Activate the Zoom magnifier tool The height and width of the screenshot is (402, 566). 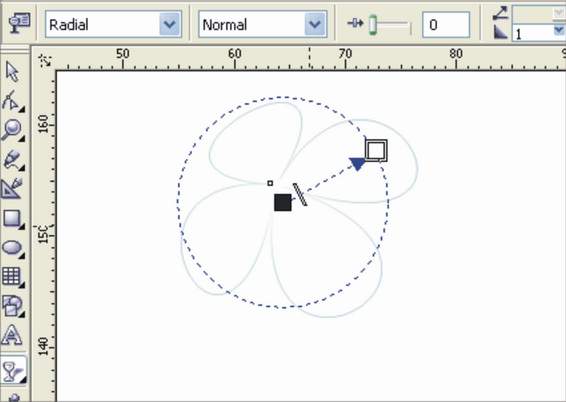[12, 130]
